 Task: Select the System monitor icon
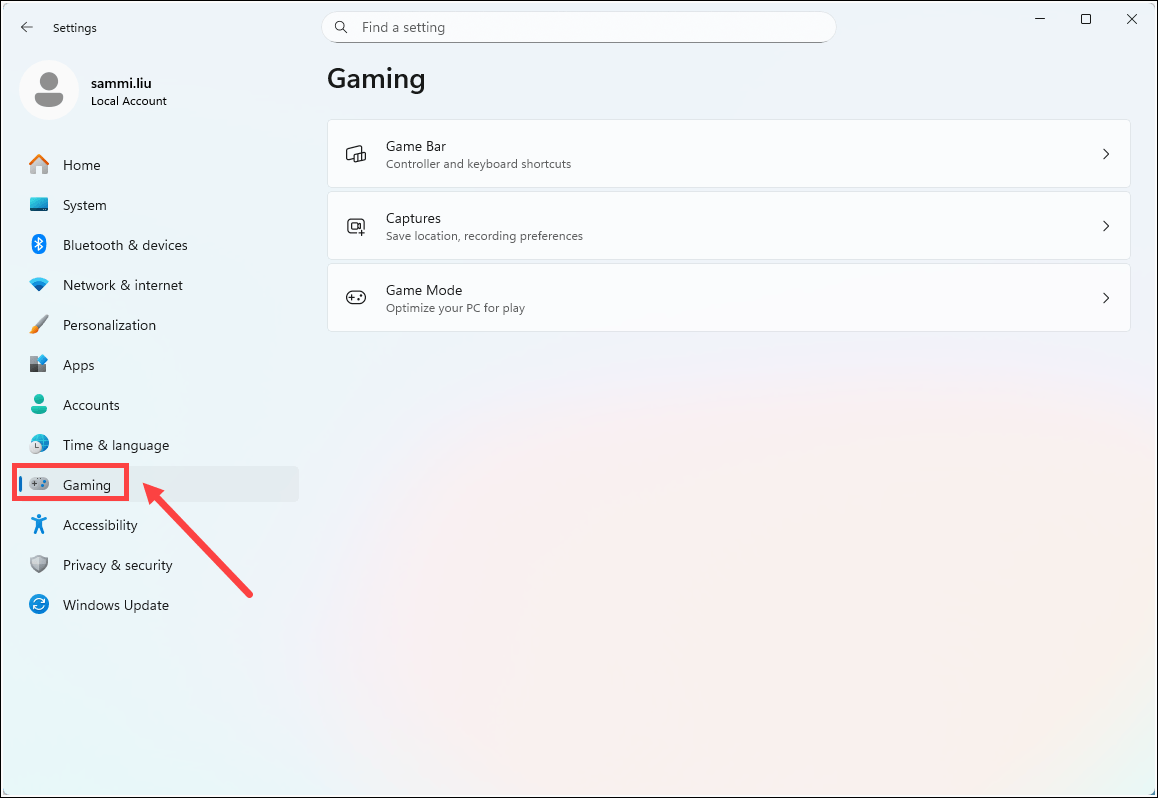[x=39, y=205]
